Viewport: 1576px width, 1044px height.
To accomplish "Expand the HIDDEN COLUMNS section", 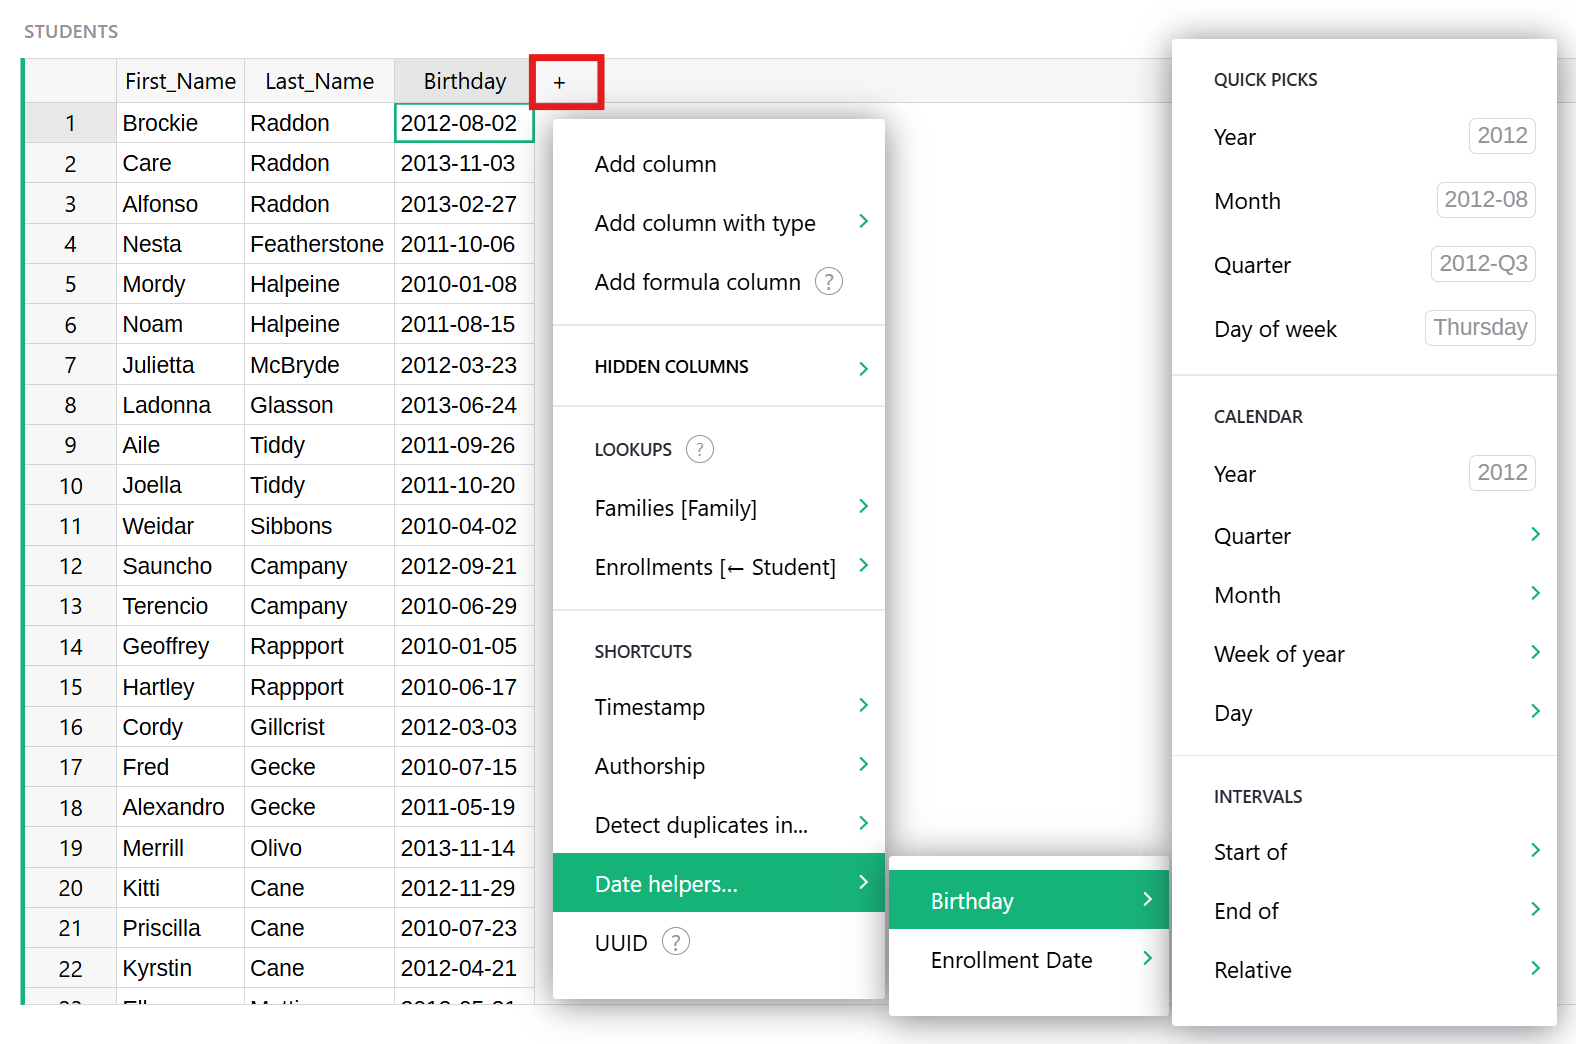I will coord(718,367).
